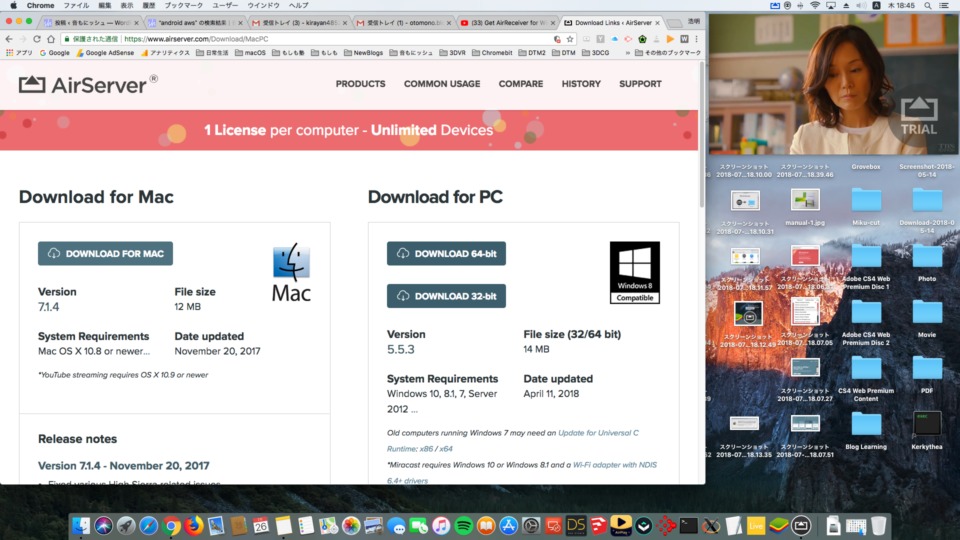Open Wi-Fi status icon in menu bar
This screenshot has height=540, width=960.
(x=815, y=6)
